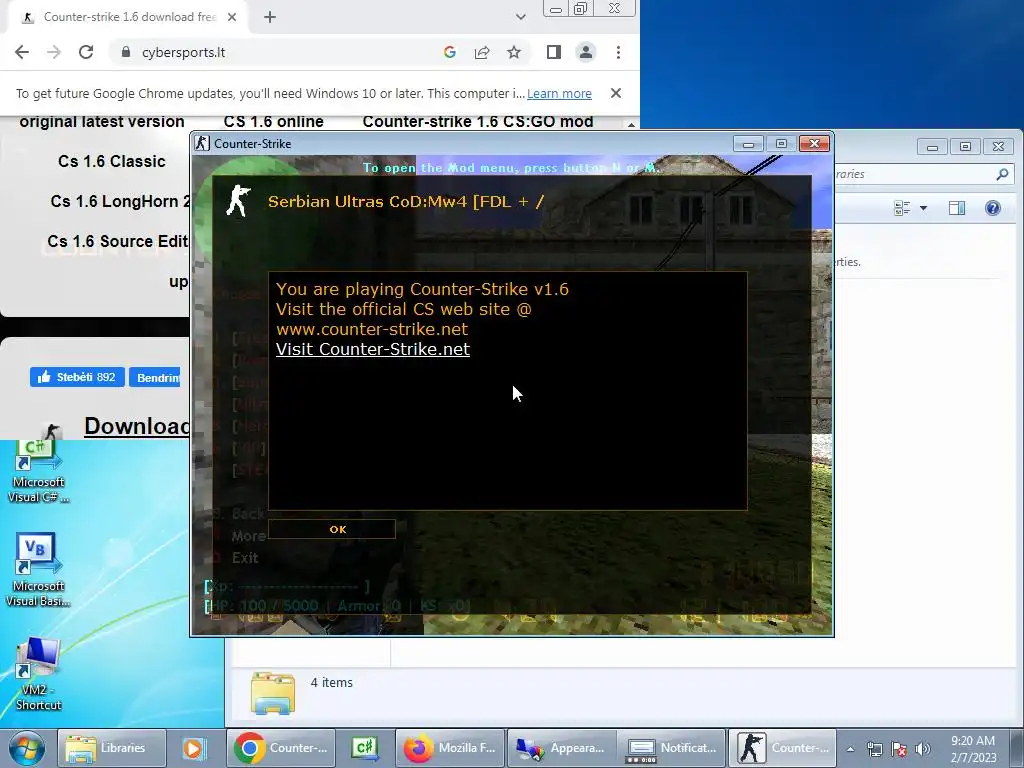Dismiss the Chrome update notice

click(615, 93)
